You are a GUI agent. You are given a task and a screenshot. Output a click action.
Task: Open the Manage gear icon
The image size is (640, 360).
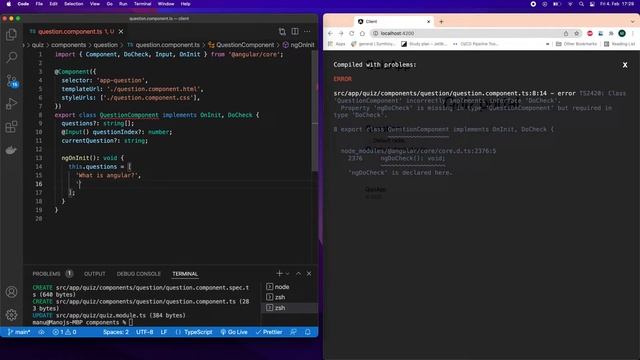11,315
